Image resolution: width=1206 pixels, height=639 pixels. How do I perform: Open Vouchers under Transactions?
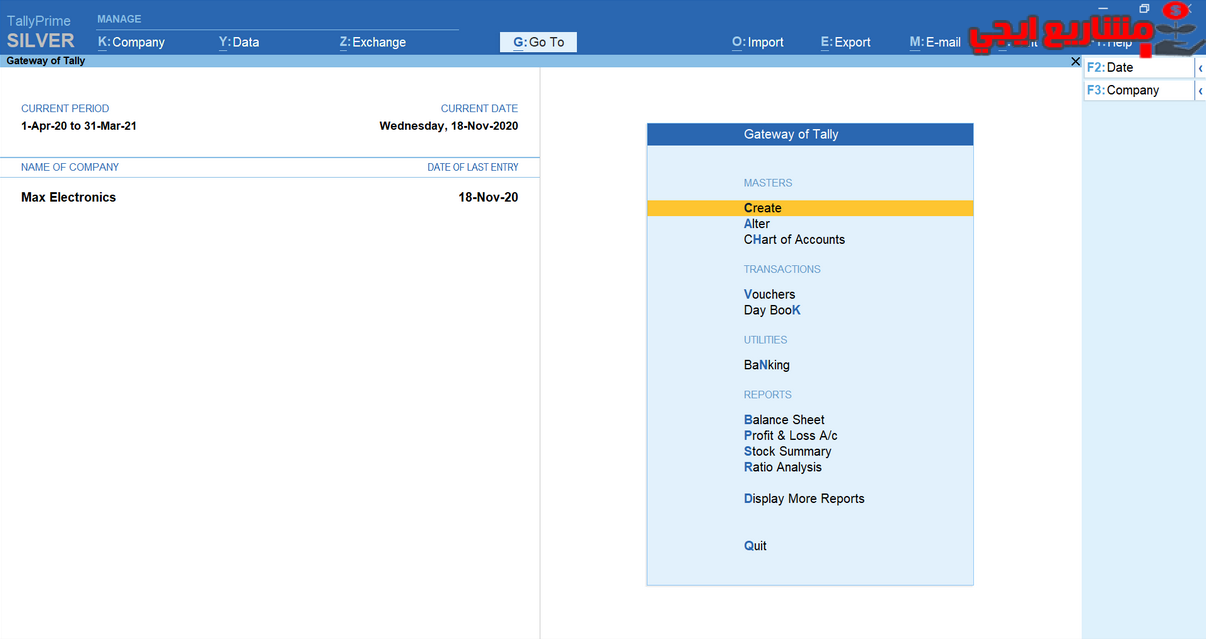pyautogui.click(x=770, y=295)
